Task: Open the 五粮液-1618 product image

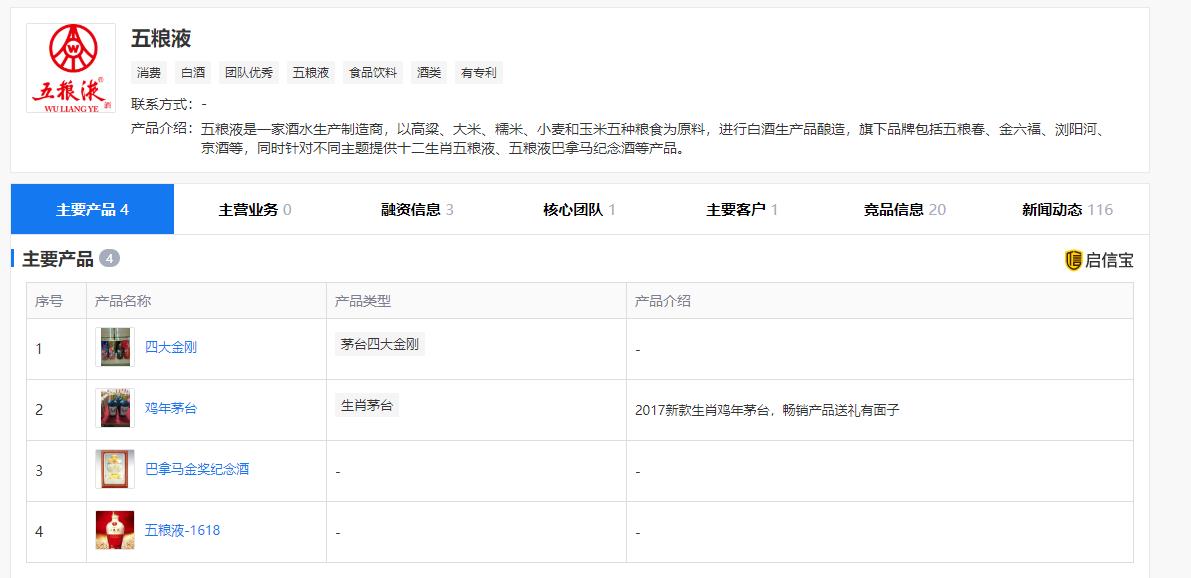Action: click(x=115, y=530)
